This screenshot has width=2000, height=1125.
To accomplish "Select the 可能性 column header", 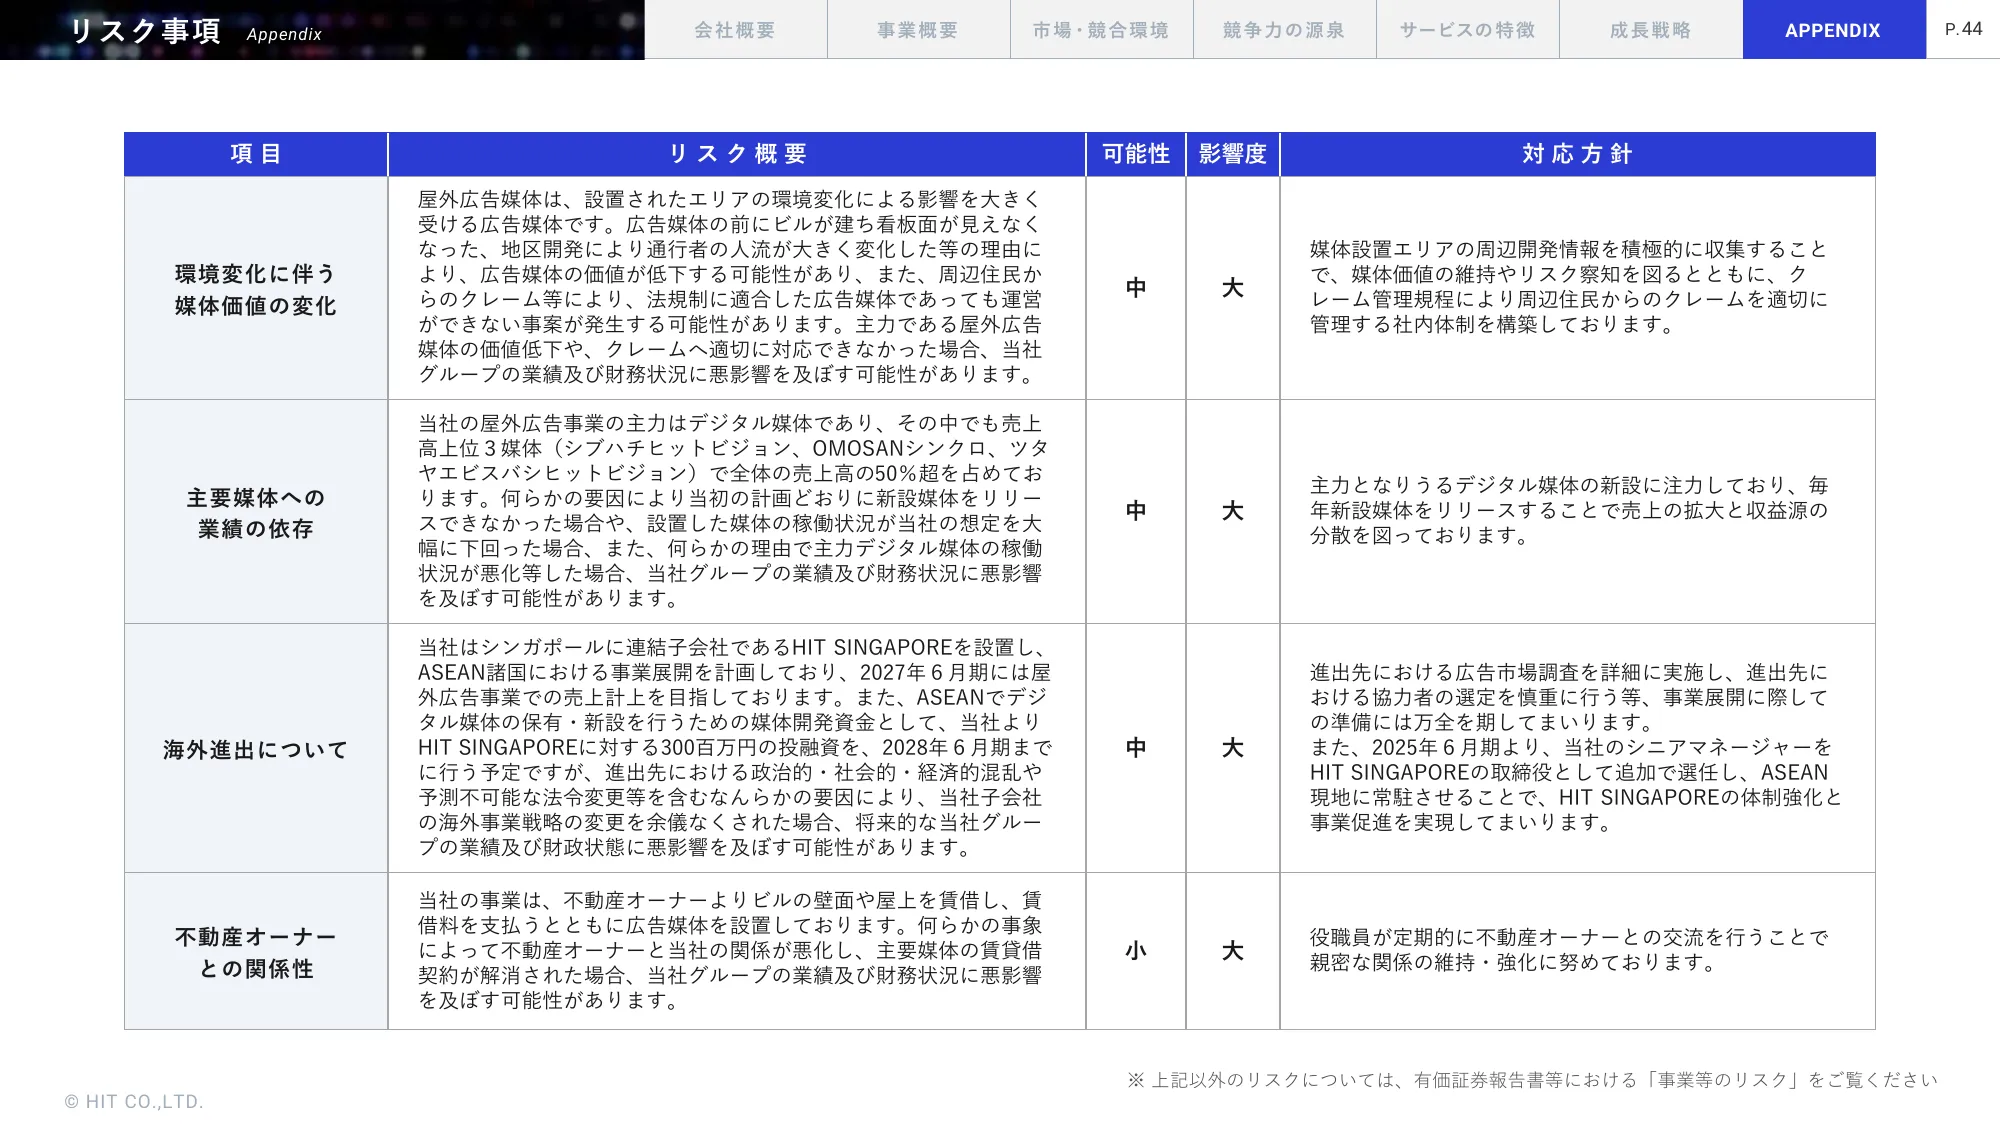I will [1134, 154].
